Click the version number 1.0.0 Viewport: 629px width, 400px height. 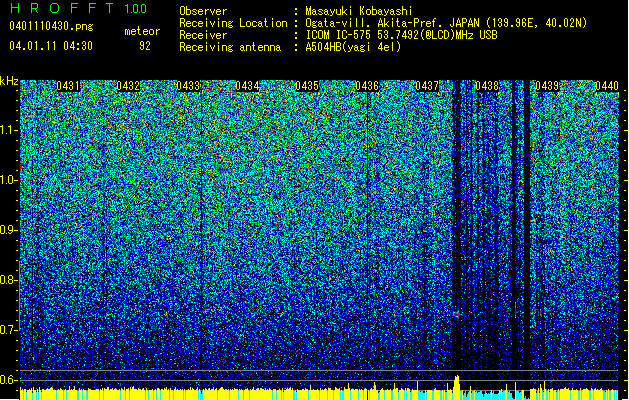pyautogui.click(x=136, y=9)
